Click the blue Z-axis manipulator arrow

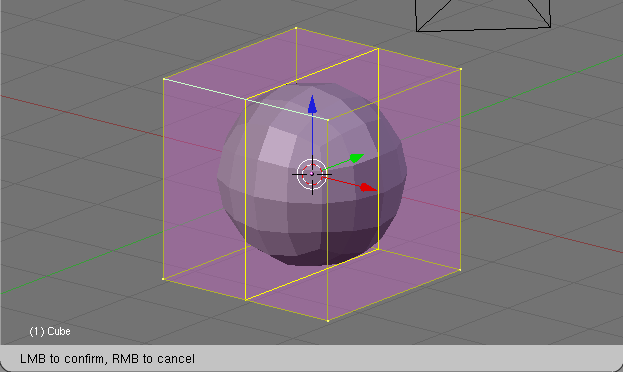(x=312, y=105)
